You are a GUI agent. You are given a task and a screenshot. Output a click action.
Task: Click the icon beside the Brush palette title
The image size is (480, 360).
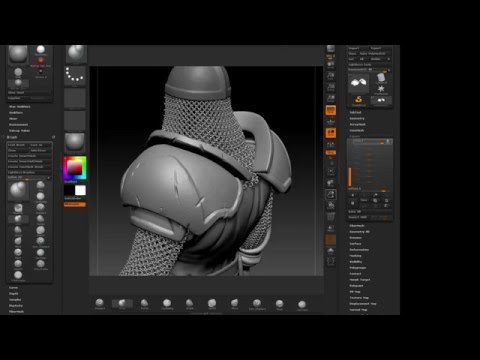click(x=53, y=137)
